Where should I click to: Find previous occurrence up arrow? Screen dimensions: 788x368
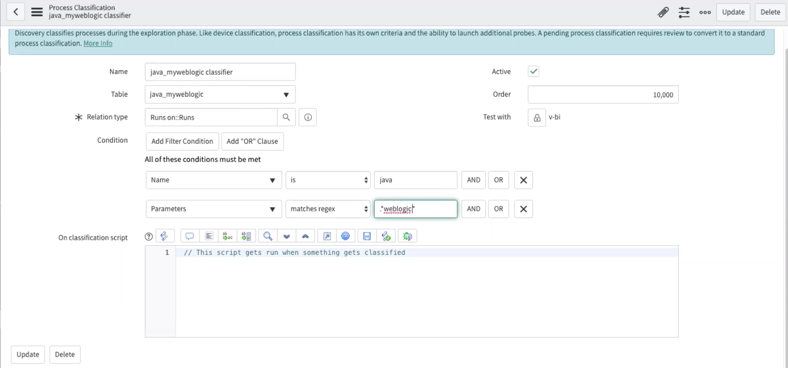click(305, 236)
